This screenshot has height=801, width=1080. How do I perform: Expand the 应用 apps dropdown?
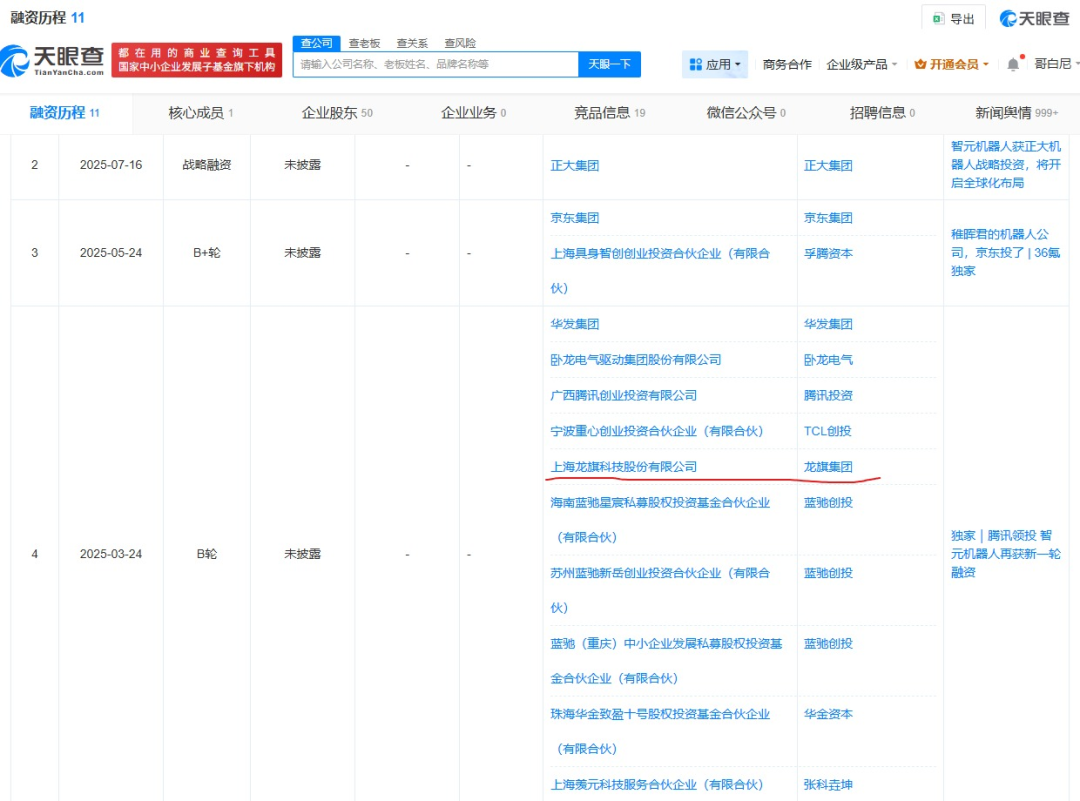click(714, 64)
